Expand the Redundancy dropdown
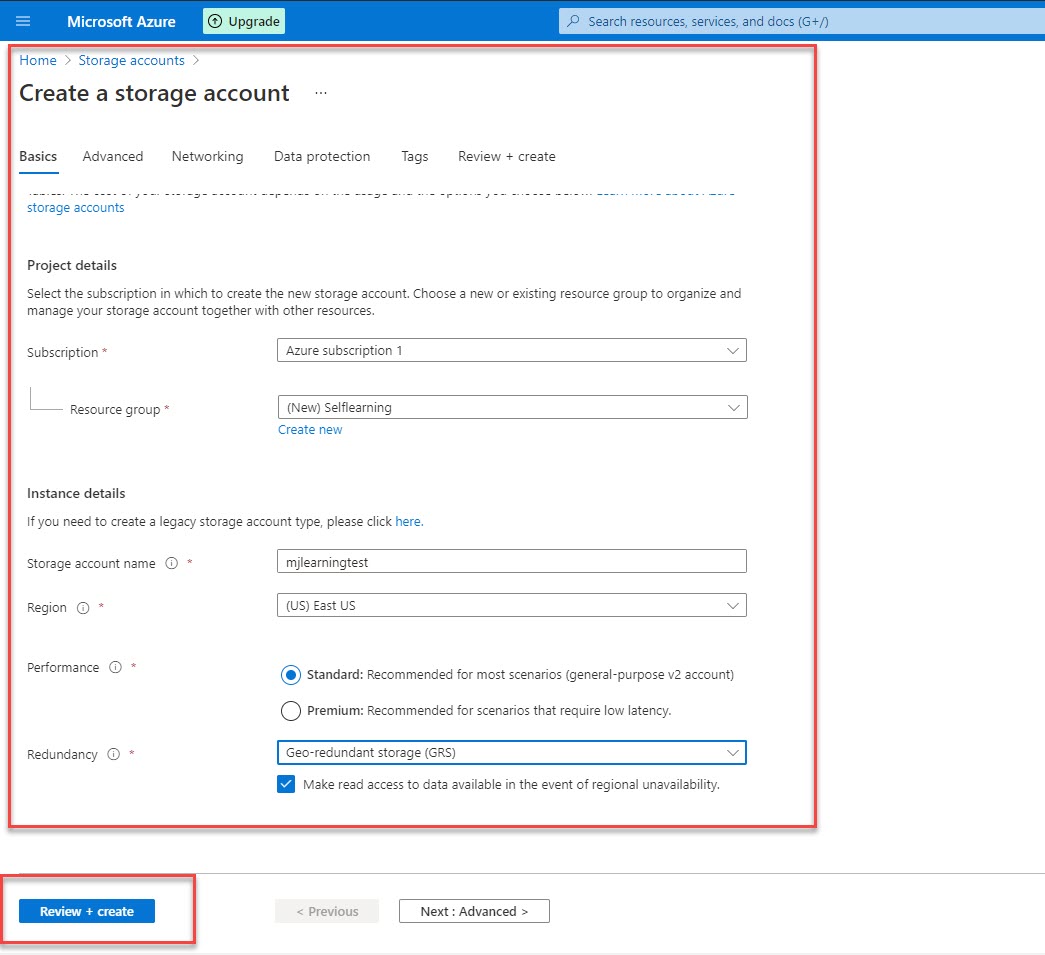 click(511, 752)
